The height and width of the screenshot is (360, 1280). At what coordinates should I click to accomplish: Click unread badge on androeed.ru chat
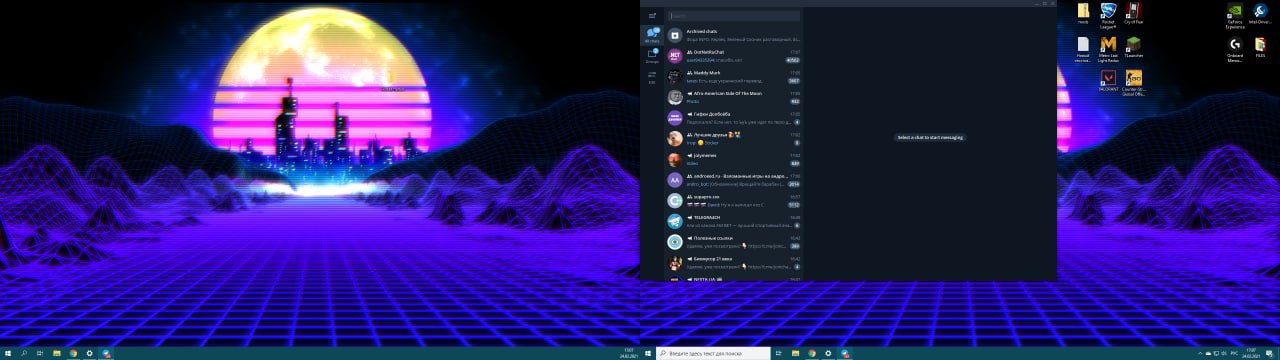point(794,184)
